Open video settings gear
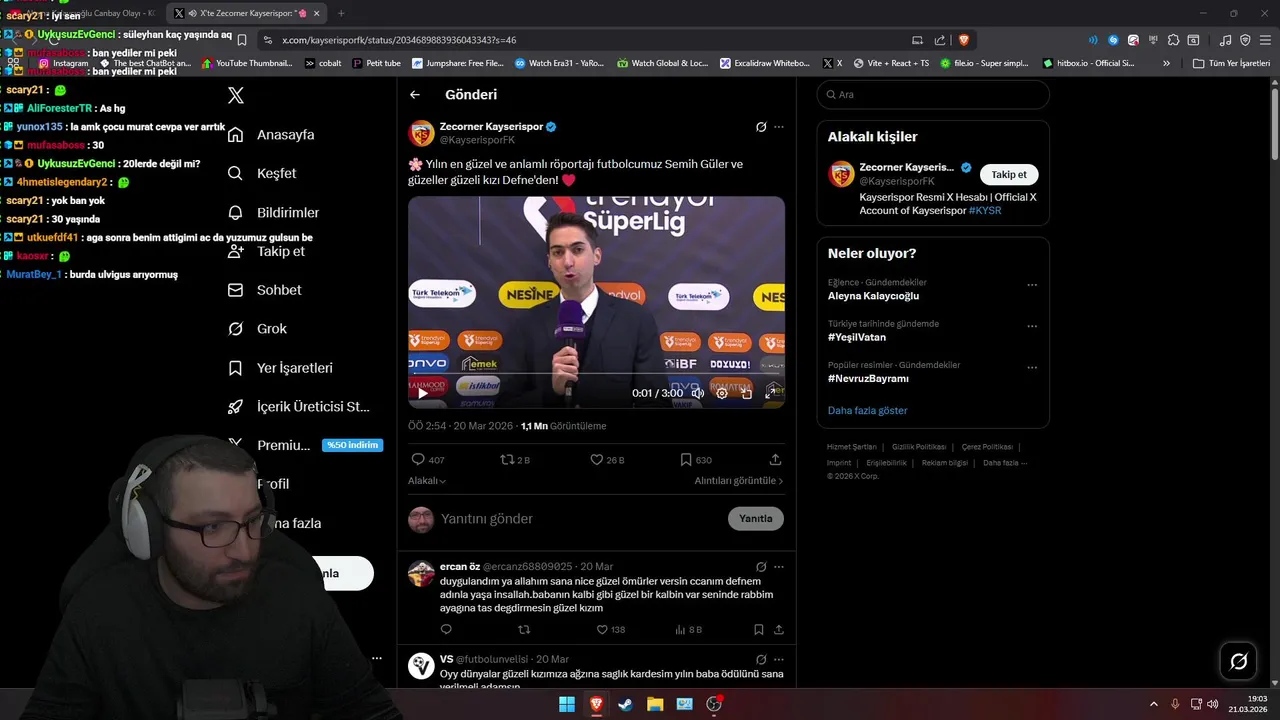 point(722,393)
